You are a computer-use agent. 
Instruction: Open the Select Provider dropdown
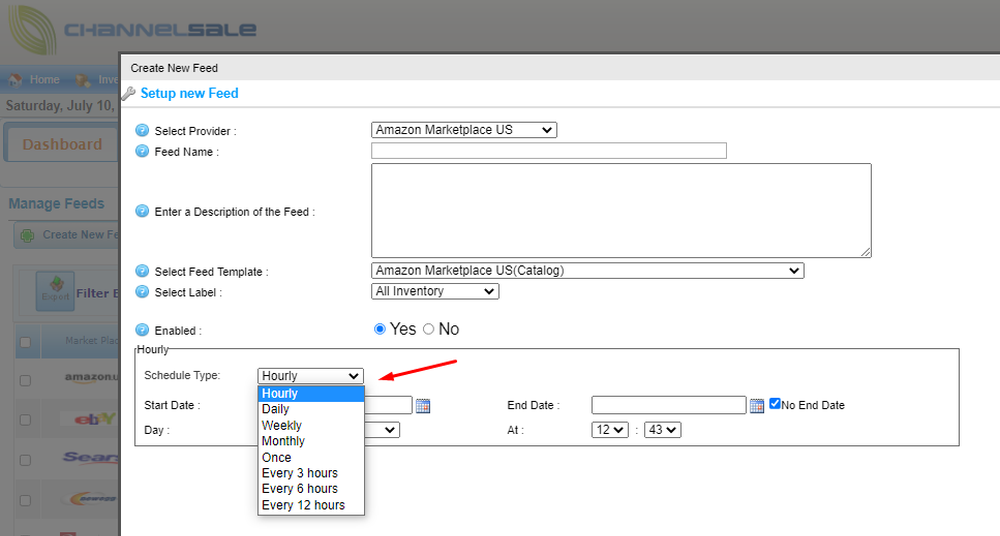(x=464, y=130)
